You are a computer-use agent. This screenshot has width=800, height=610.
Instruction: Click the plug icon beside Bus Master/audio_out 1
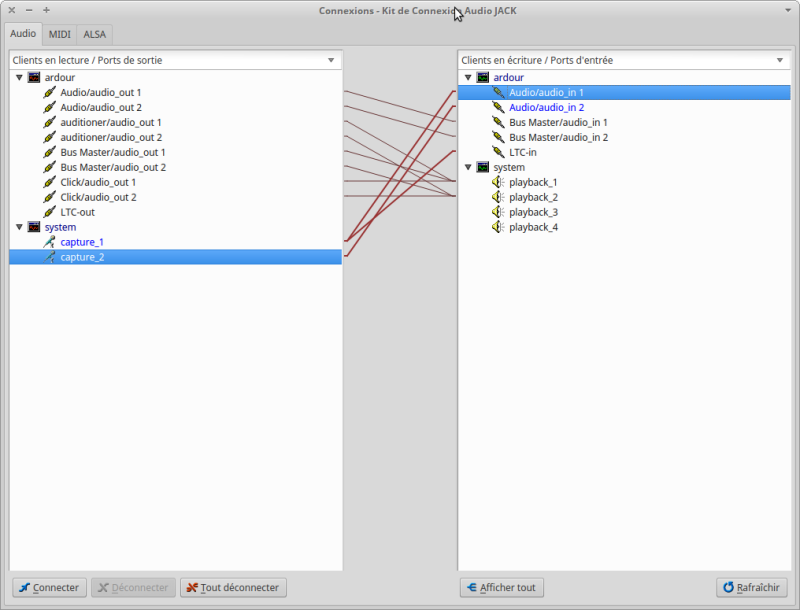click(49, 152)
